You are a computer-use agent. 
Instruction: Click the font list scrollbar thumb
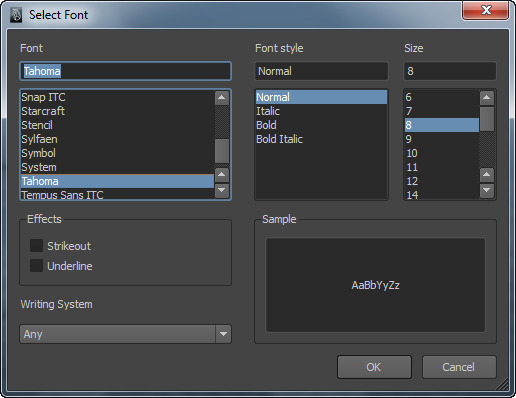pos(222,151)
